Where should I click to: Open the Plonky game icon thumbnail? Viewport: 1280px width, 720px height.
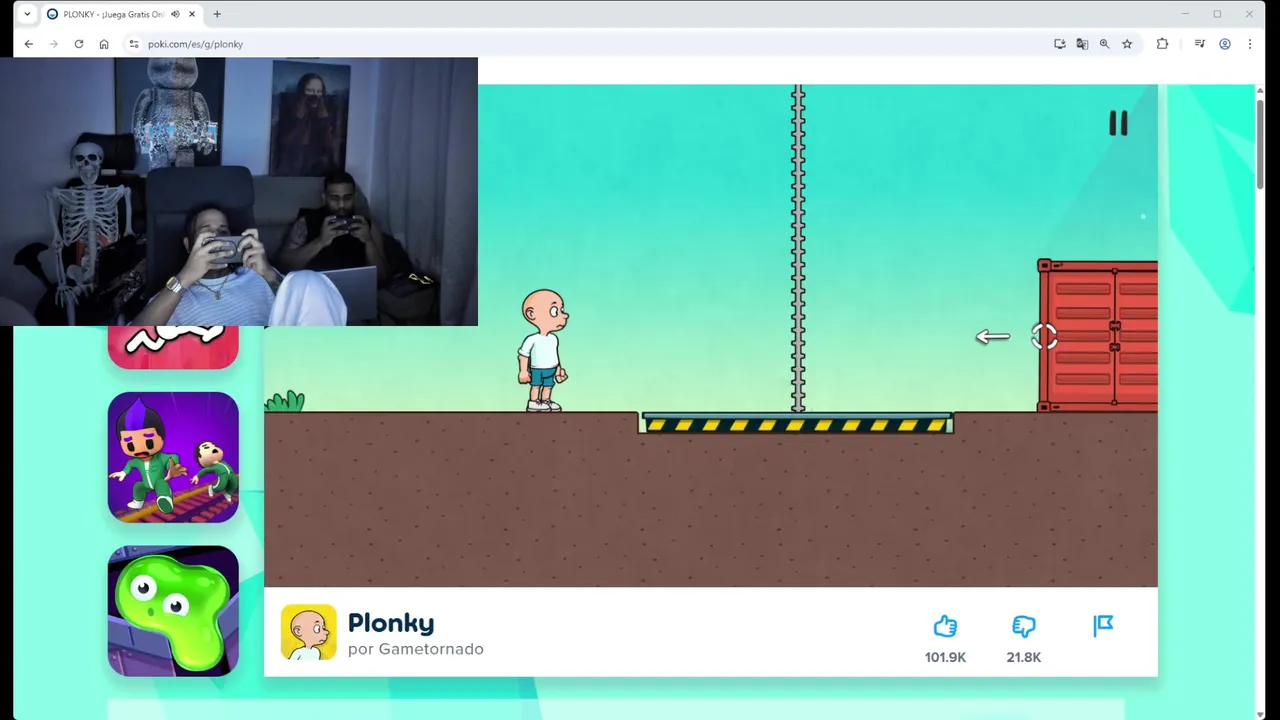pyautogui.click(x=308, y=632)
